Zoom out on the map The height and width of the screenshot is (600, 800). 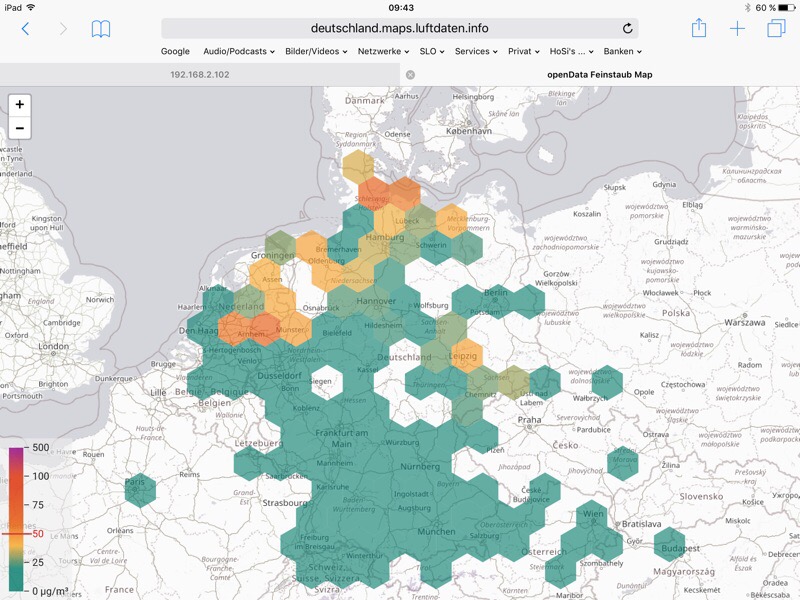(x=19, y=127)
